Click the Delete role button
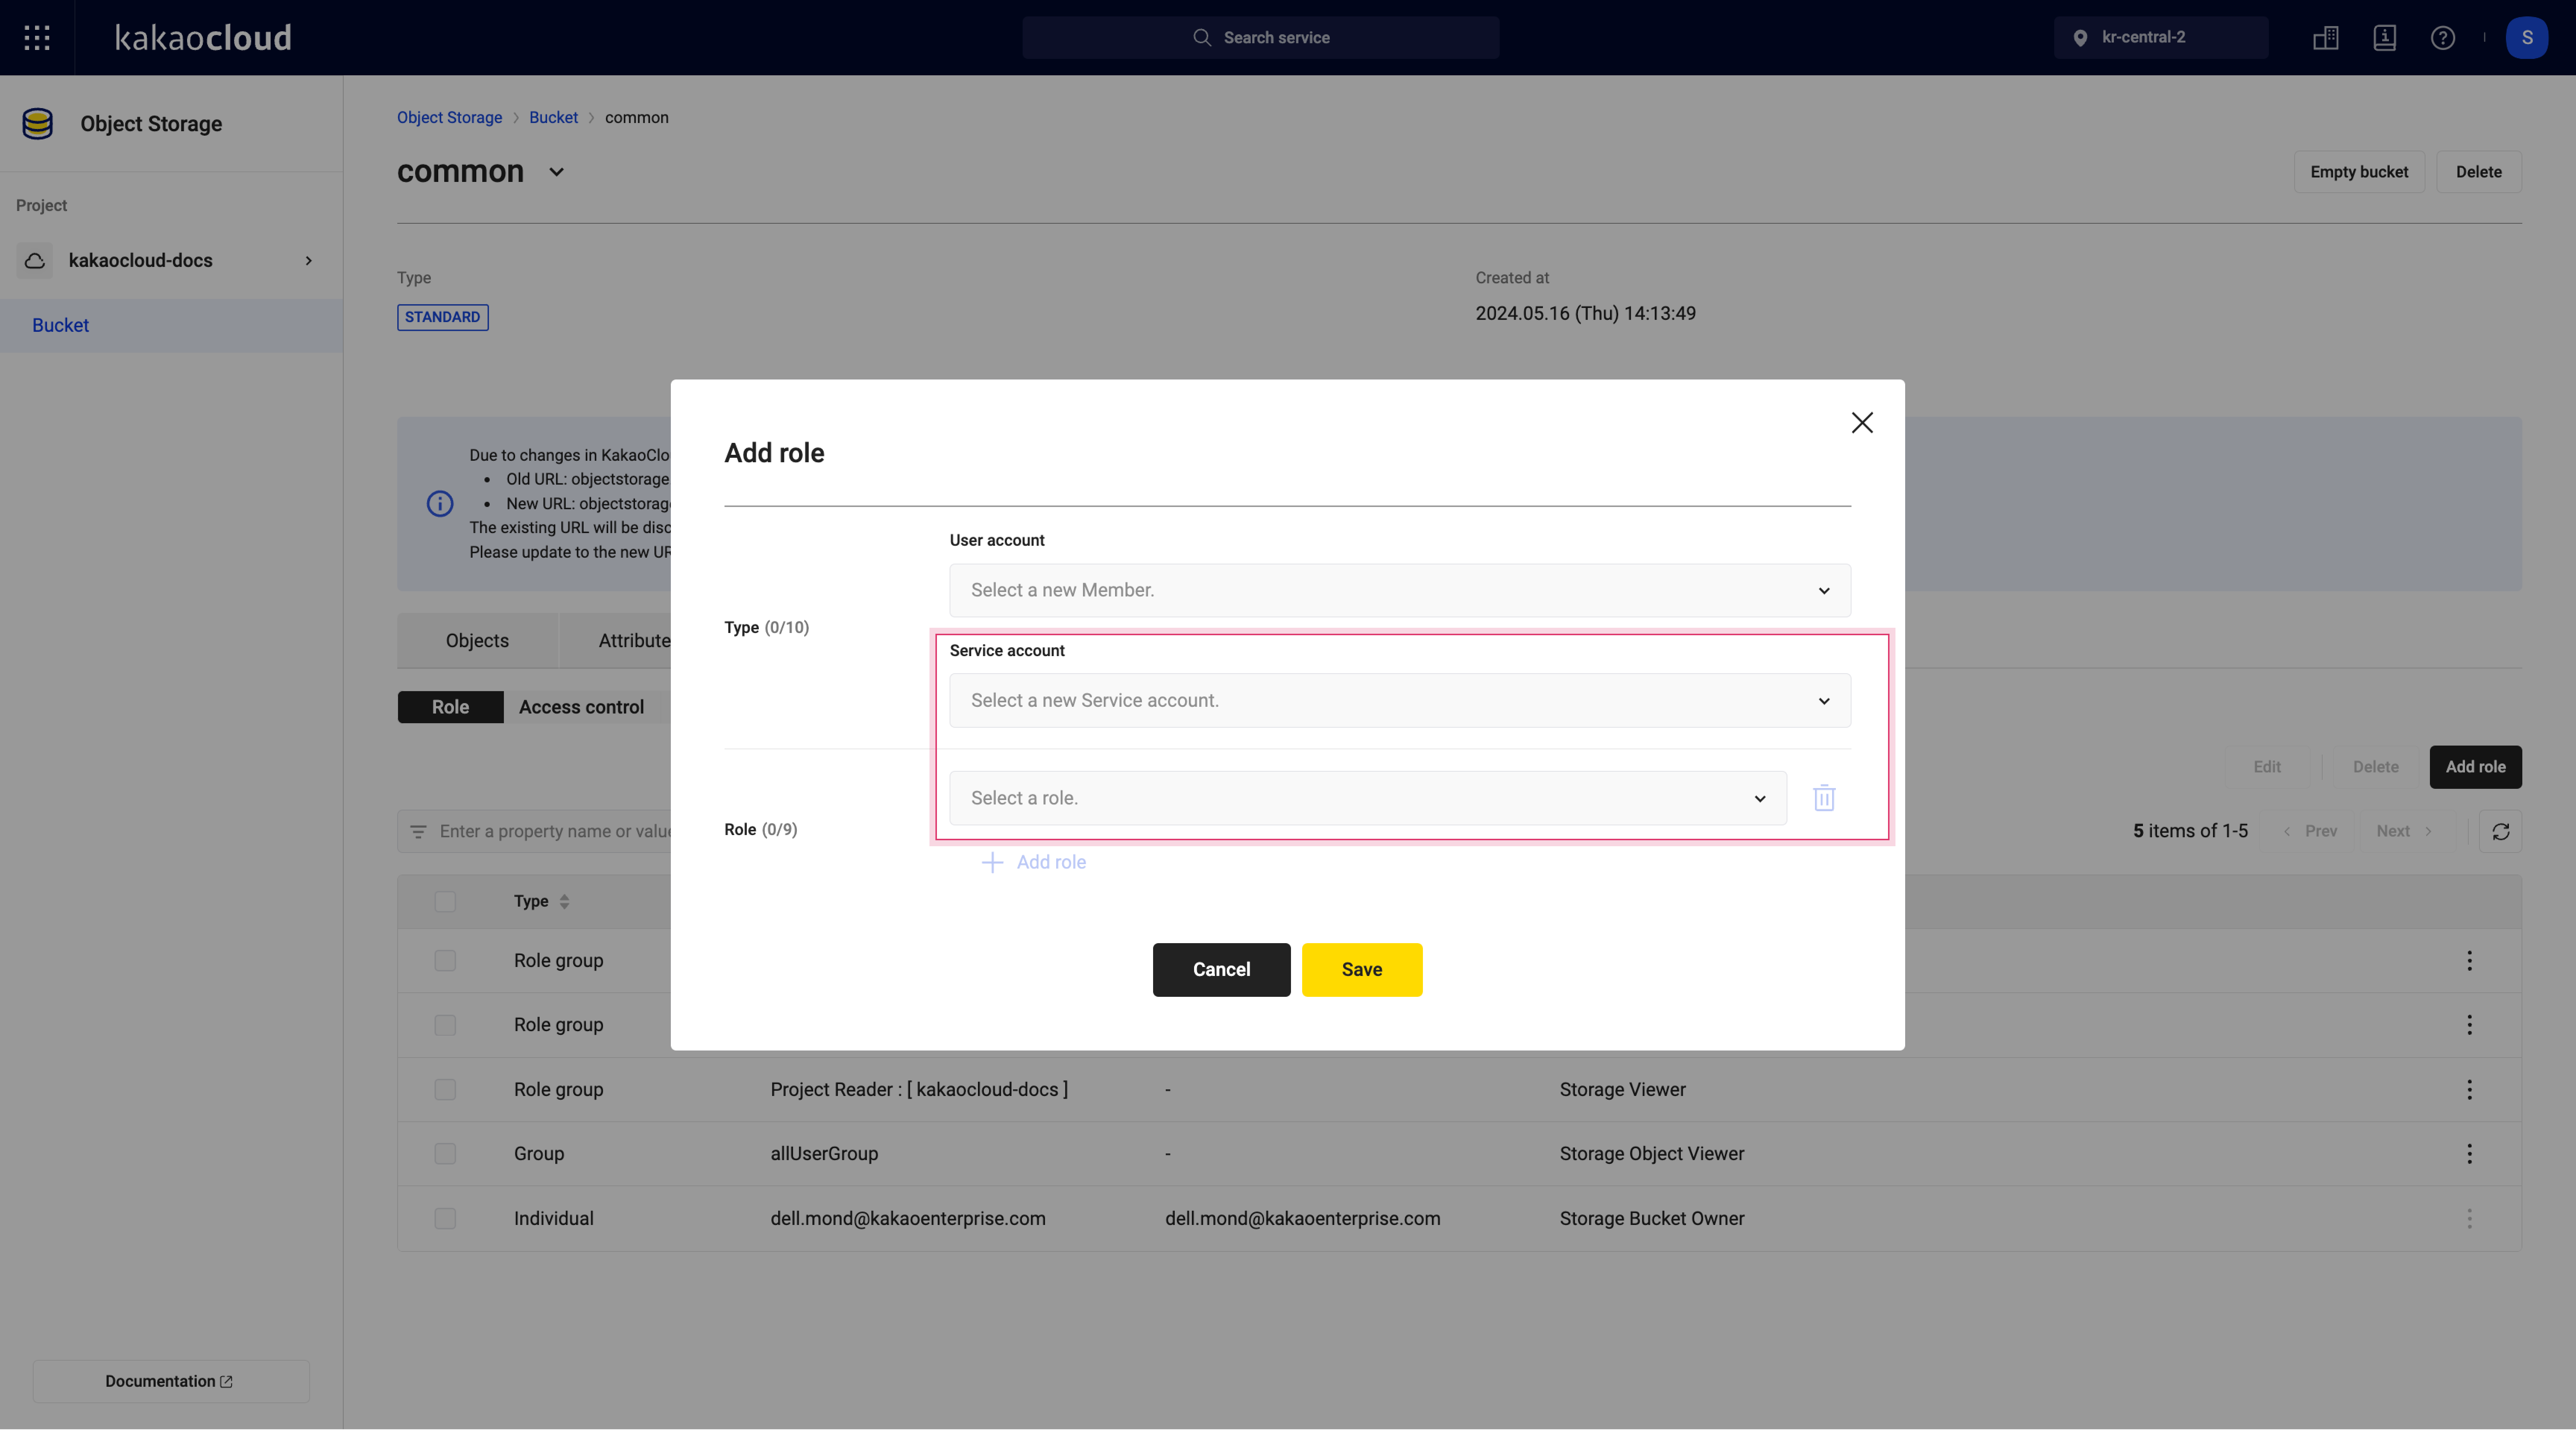The image size is (2576, 1430). pyautogui.click(x=2375, y=767)
